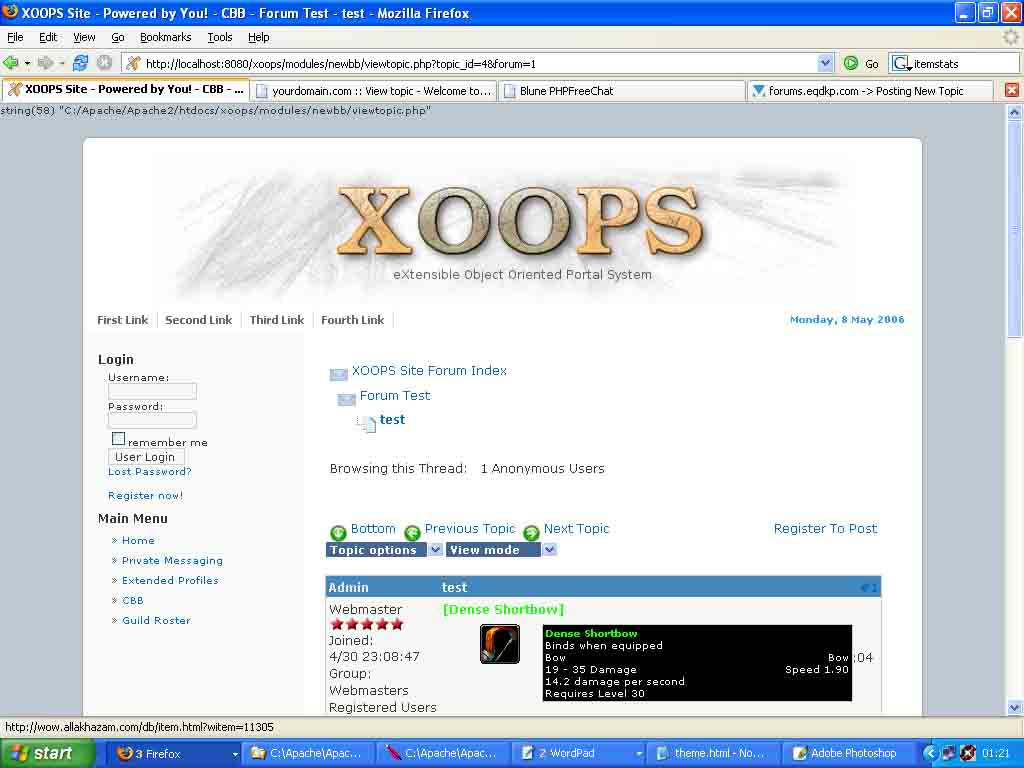1024x768 pixels.
Task: Click the Fourth Link navigation item
Action: point(353,320)
